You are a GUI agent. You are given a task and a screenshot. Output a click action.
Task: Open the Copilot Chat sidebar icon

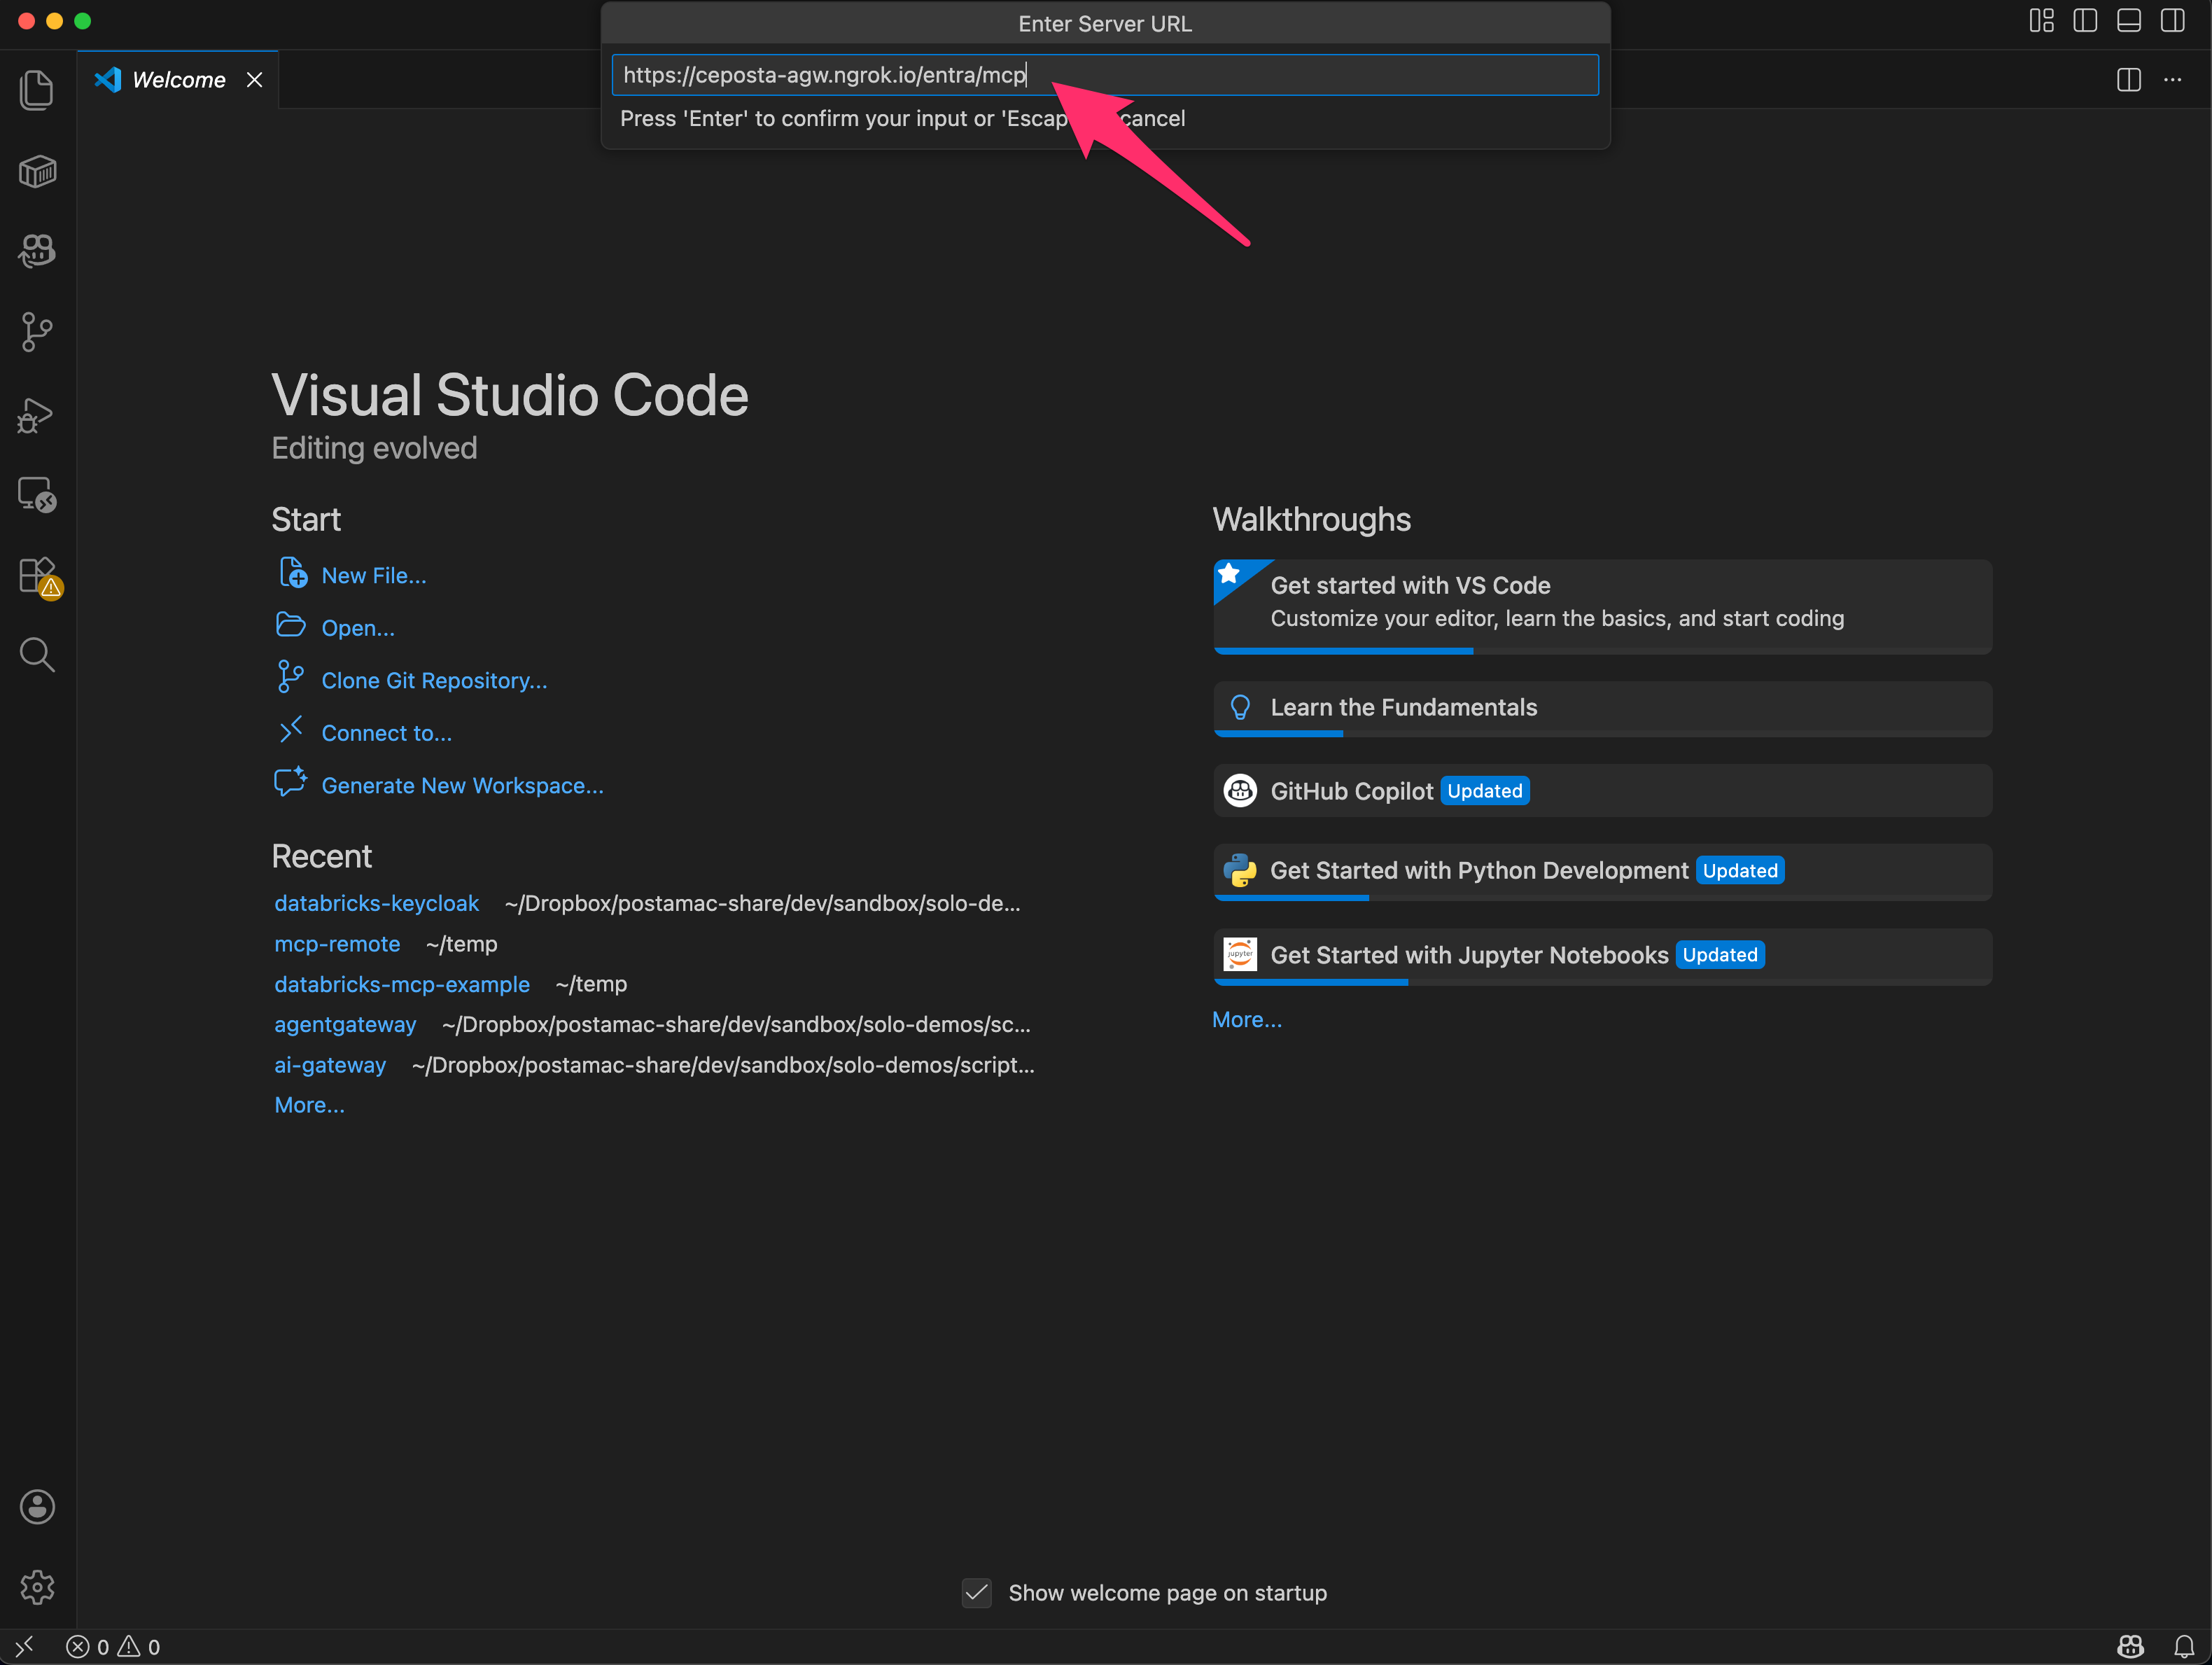click(x=37, y=251)
